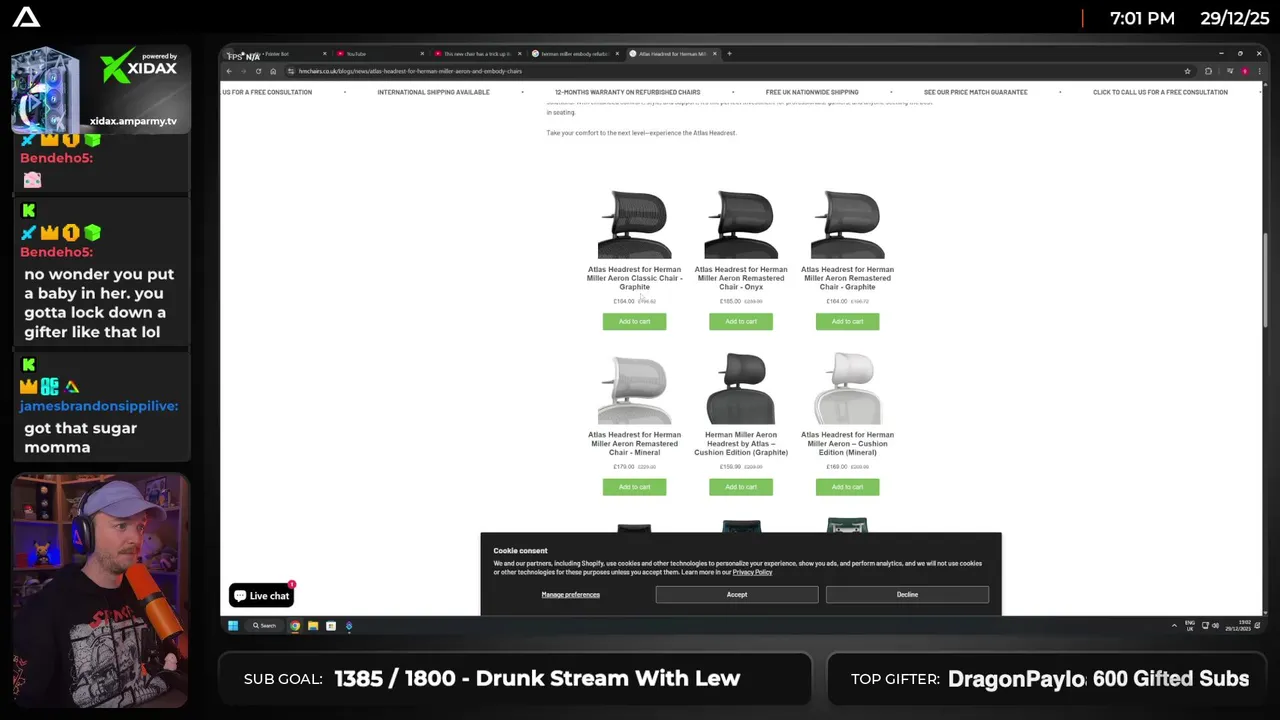This screenshot has width=1280, height=720.
Task: Click the browser forward arrow
Action: (x=243, y=71)
